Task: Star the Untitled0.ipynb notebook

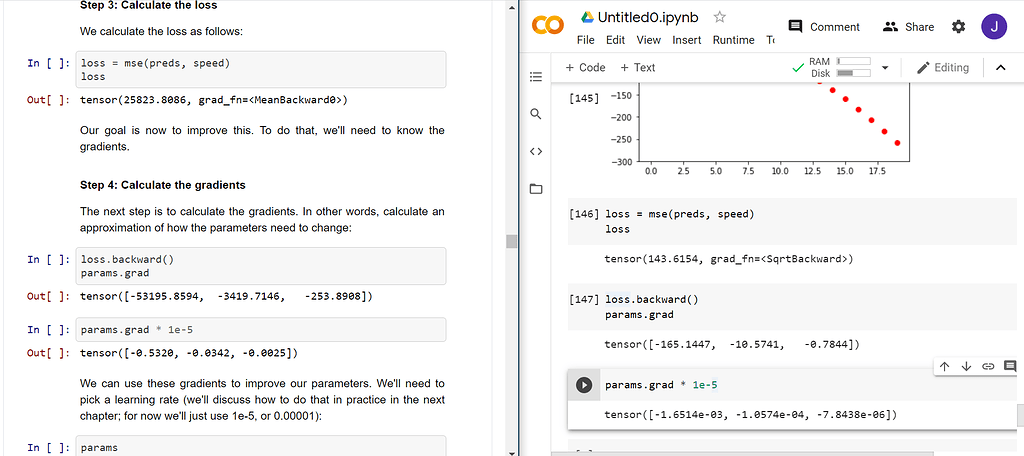Action: pyautogui.click(x=720, y=18)
